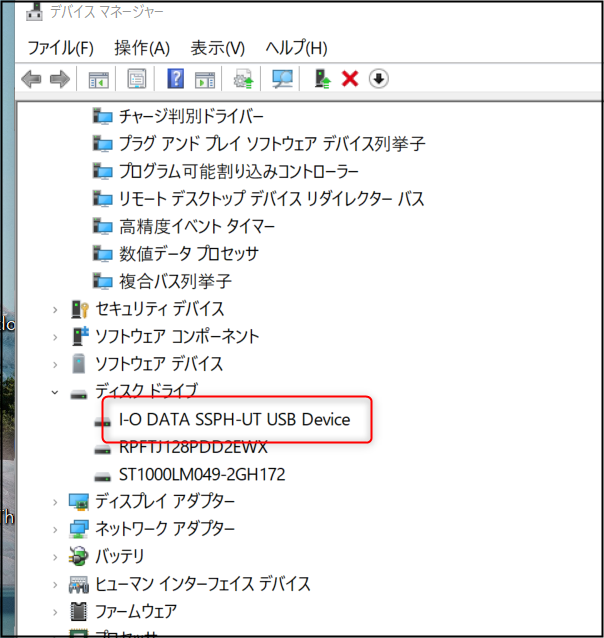Click the red X Uninstall device icon
The image size is (604, 638).
[350, 79]
